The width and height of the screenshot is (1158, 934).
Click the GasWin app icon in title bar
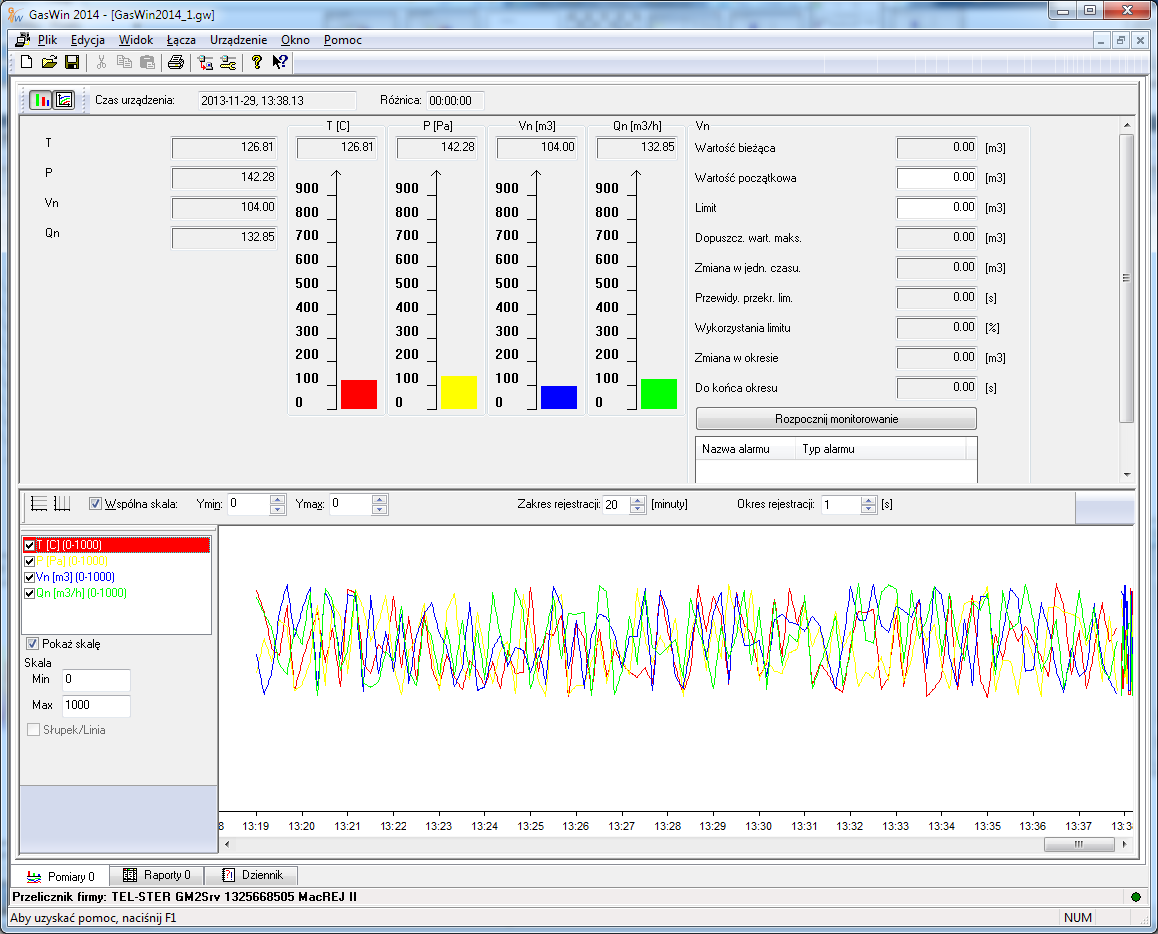coord(15,14)
